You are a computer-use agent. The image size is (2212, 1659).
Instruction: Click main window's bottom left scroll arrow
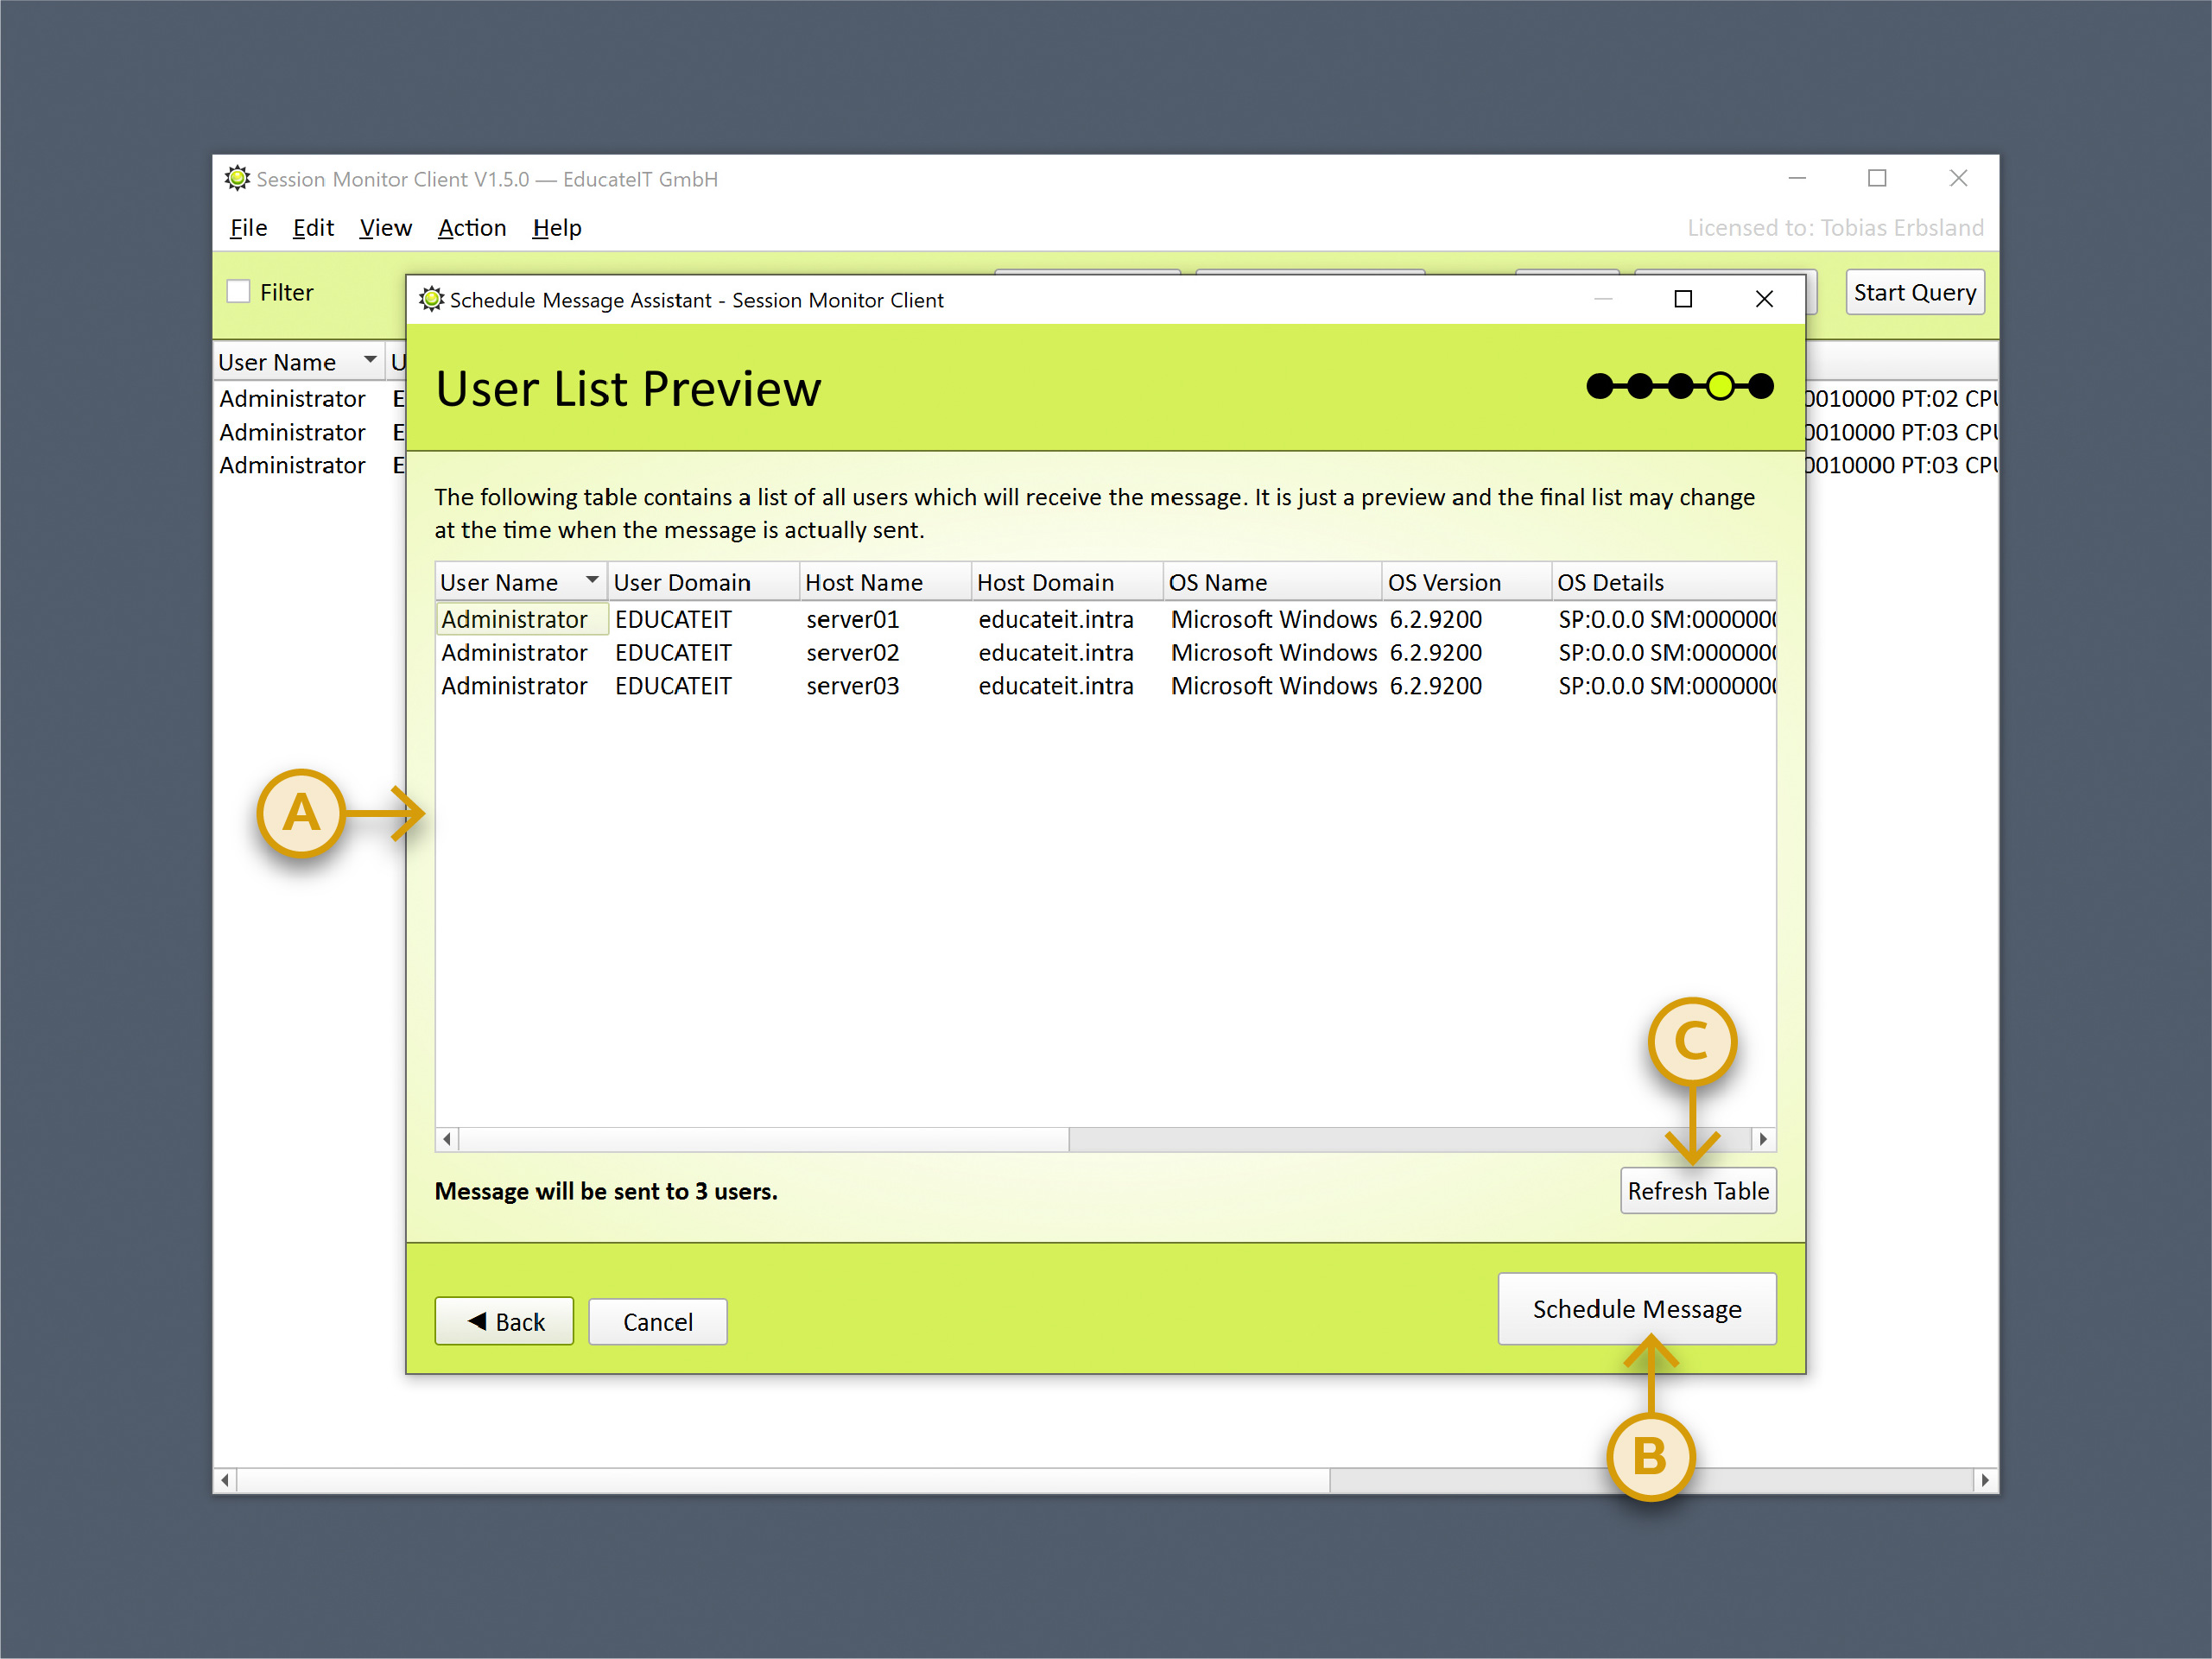[225, 1480]
